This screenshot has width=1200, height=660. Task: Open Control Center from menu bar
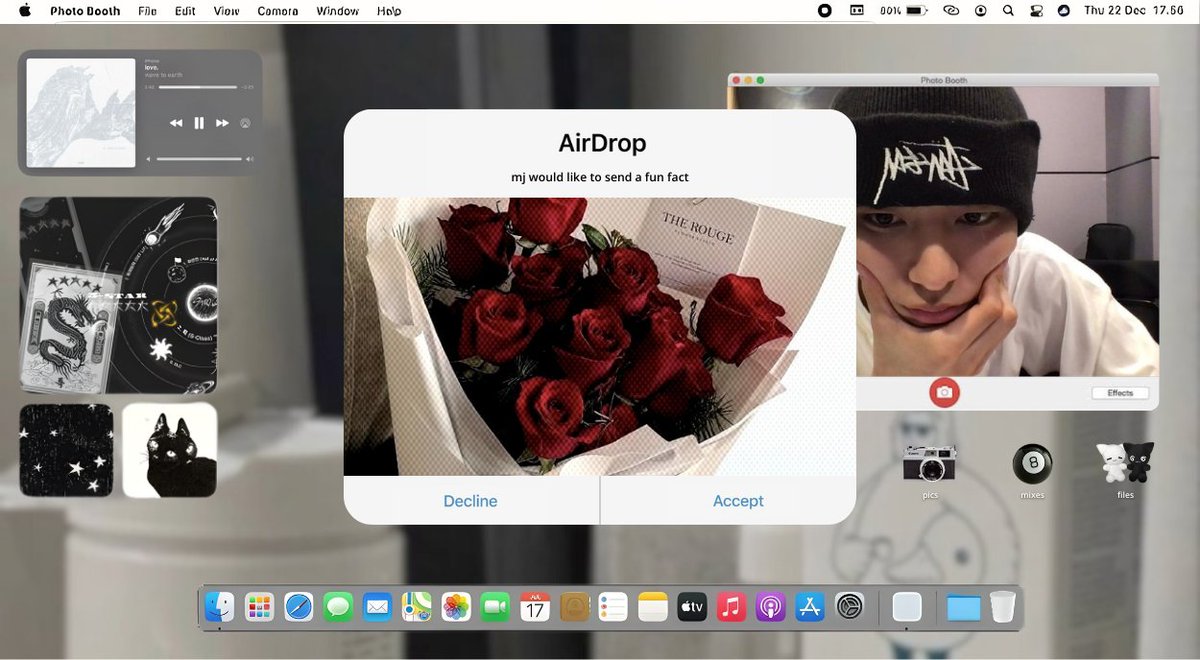tap(1036, 11)
